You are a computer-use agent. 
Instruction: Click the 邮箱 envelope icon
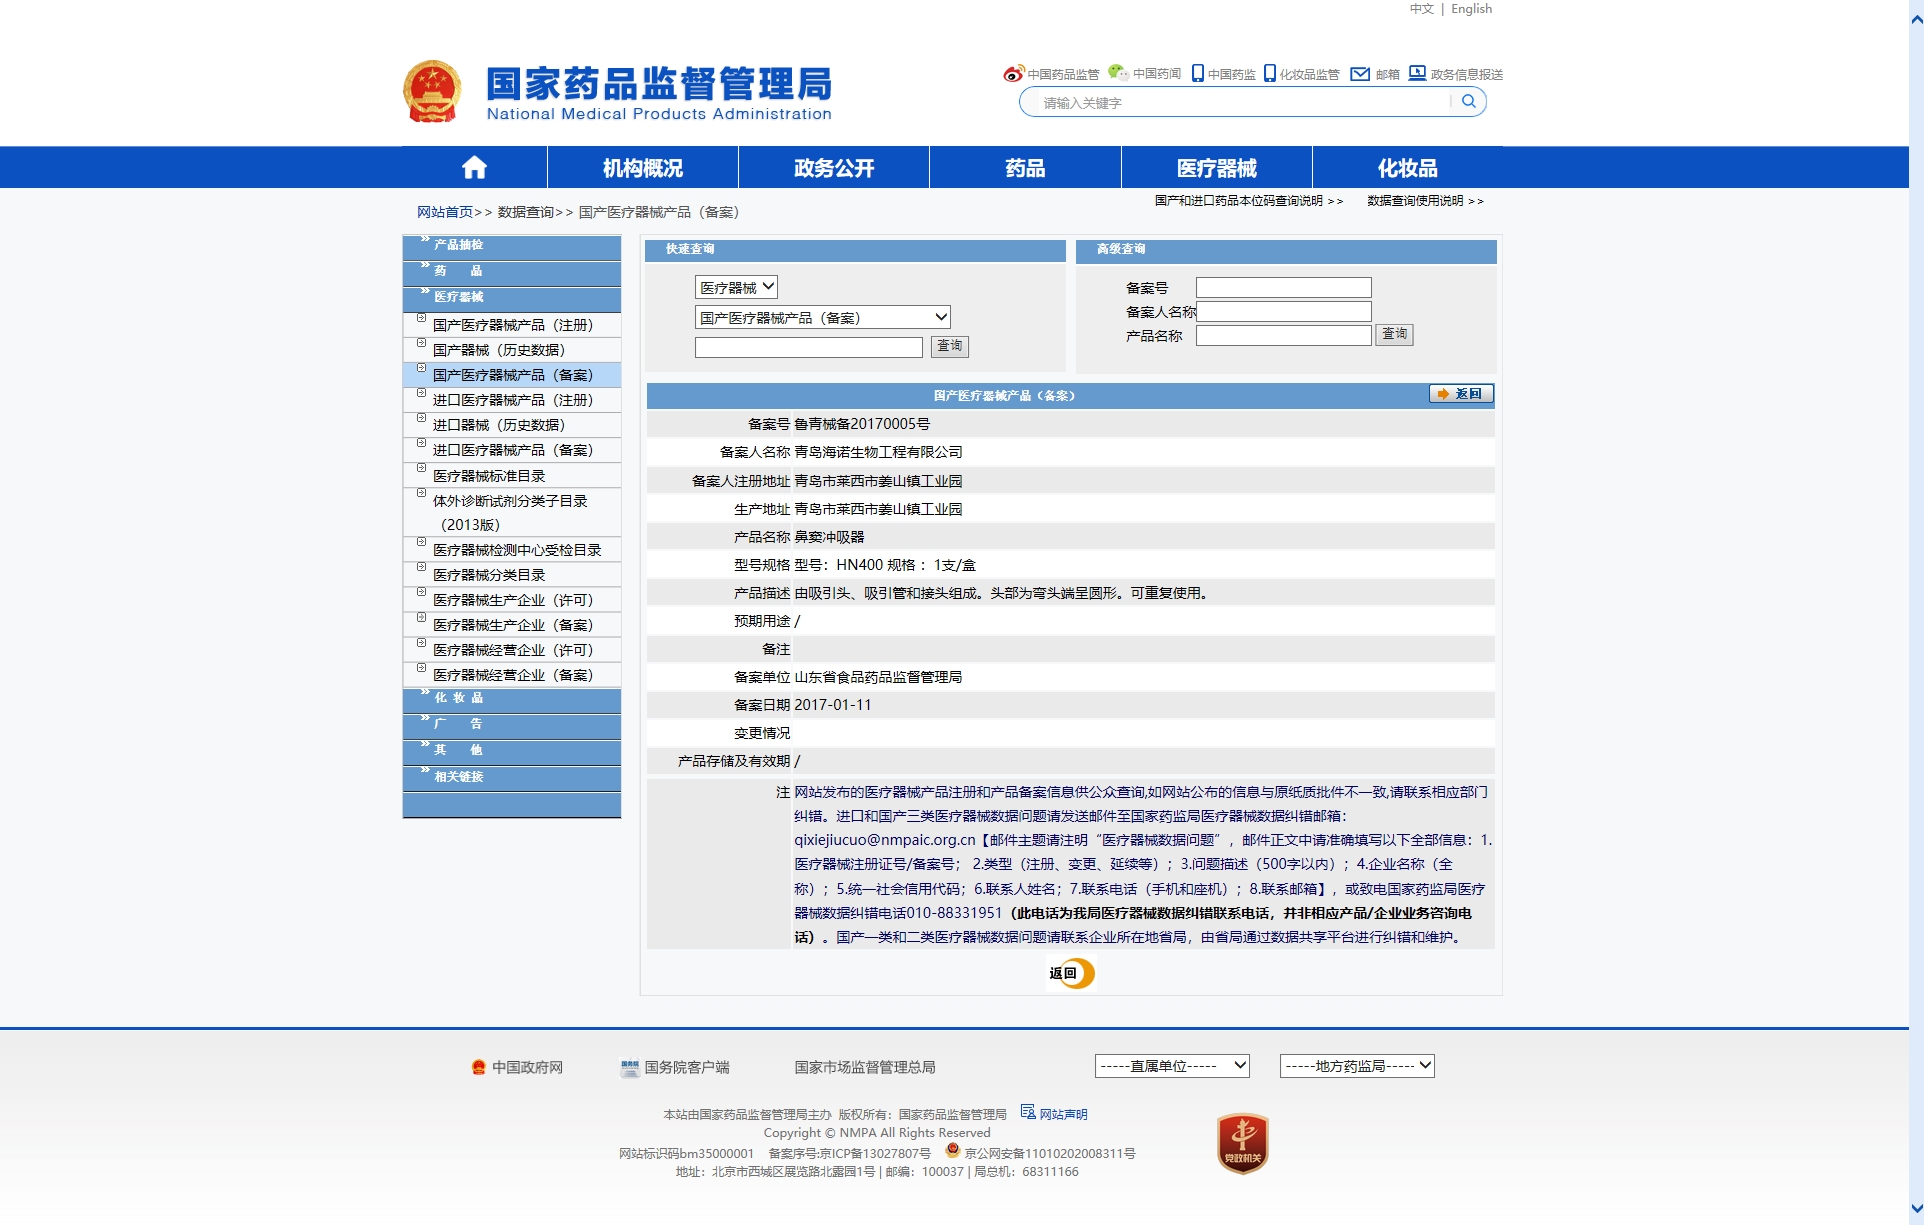point(1359,74)
